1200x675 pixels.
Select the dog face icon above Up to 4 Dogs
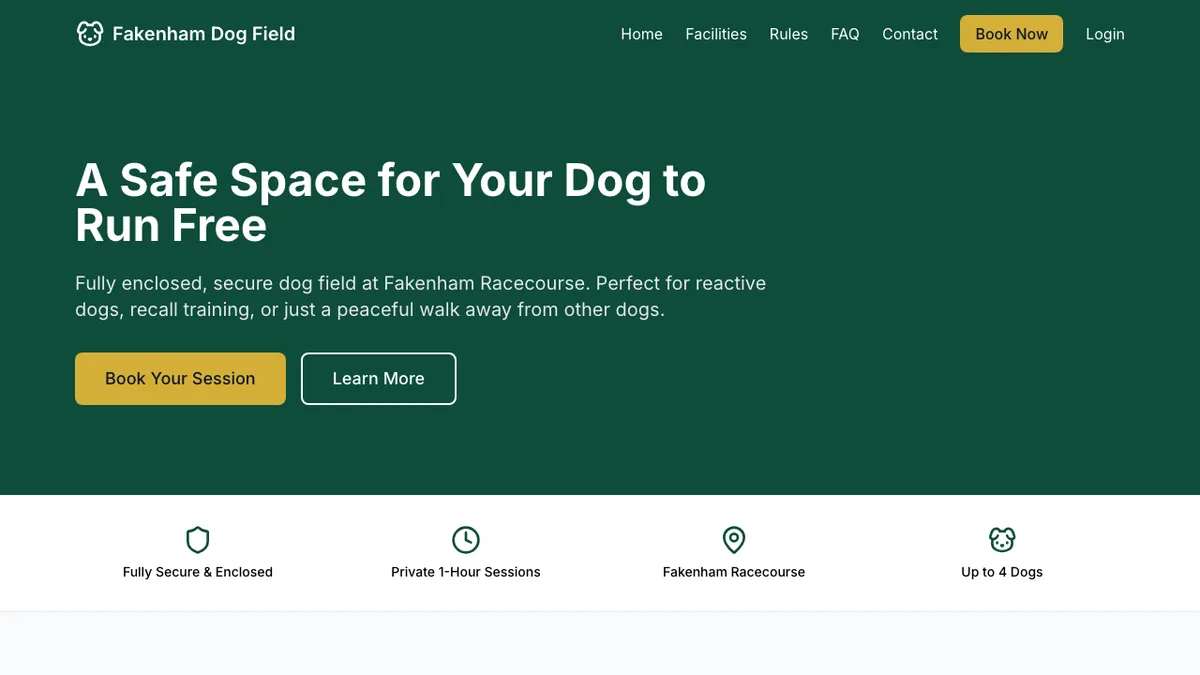click(x=1001, y=539)
